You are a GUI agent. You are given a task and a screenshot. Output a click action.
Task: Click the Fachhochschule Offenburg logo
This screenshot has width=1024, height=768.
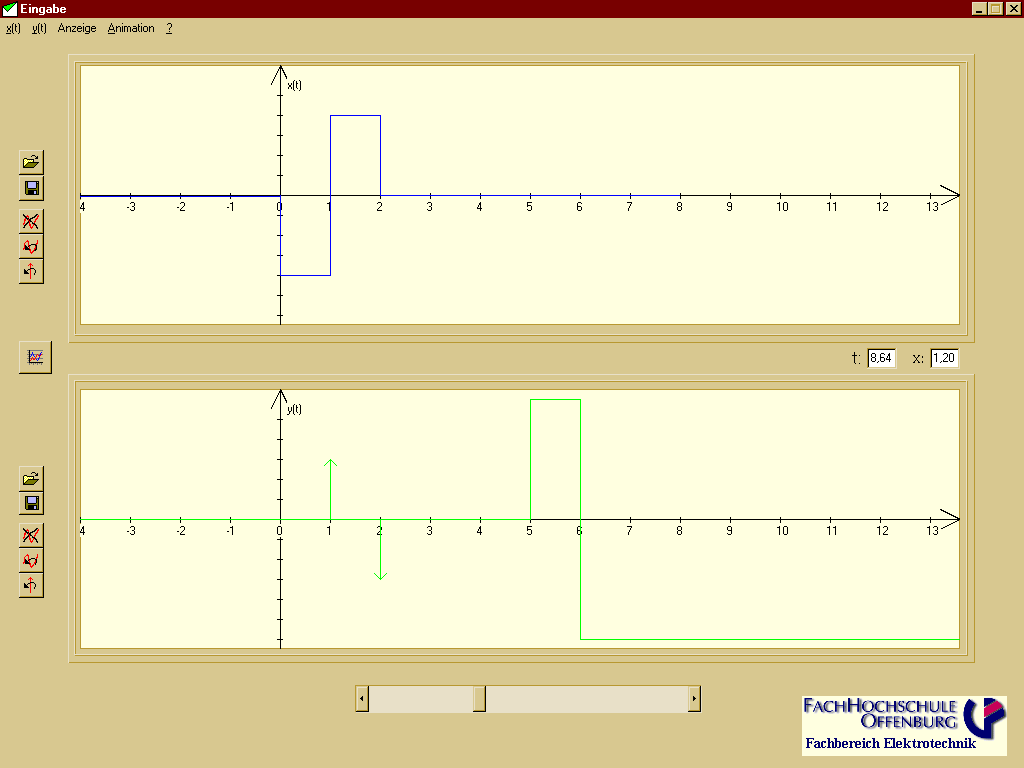click(904, 726)
